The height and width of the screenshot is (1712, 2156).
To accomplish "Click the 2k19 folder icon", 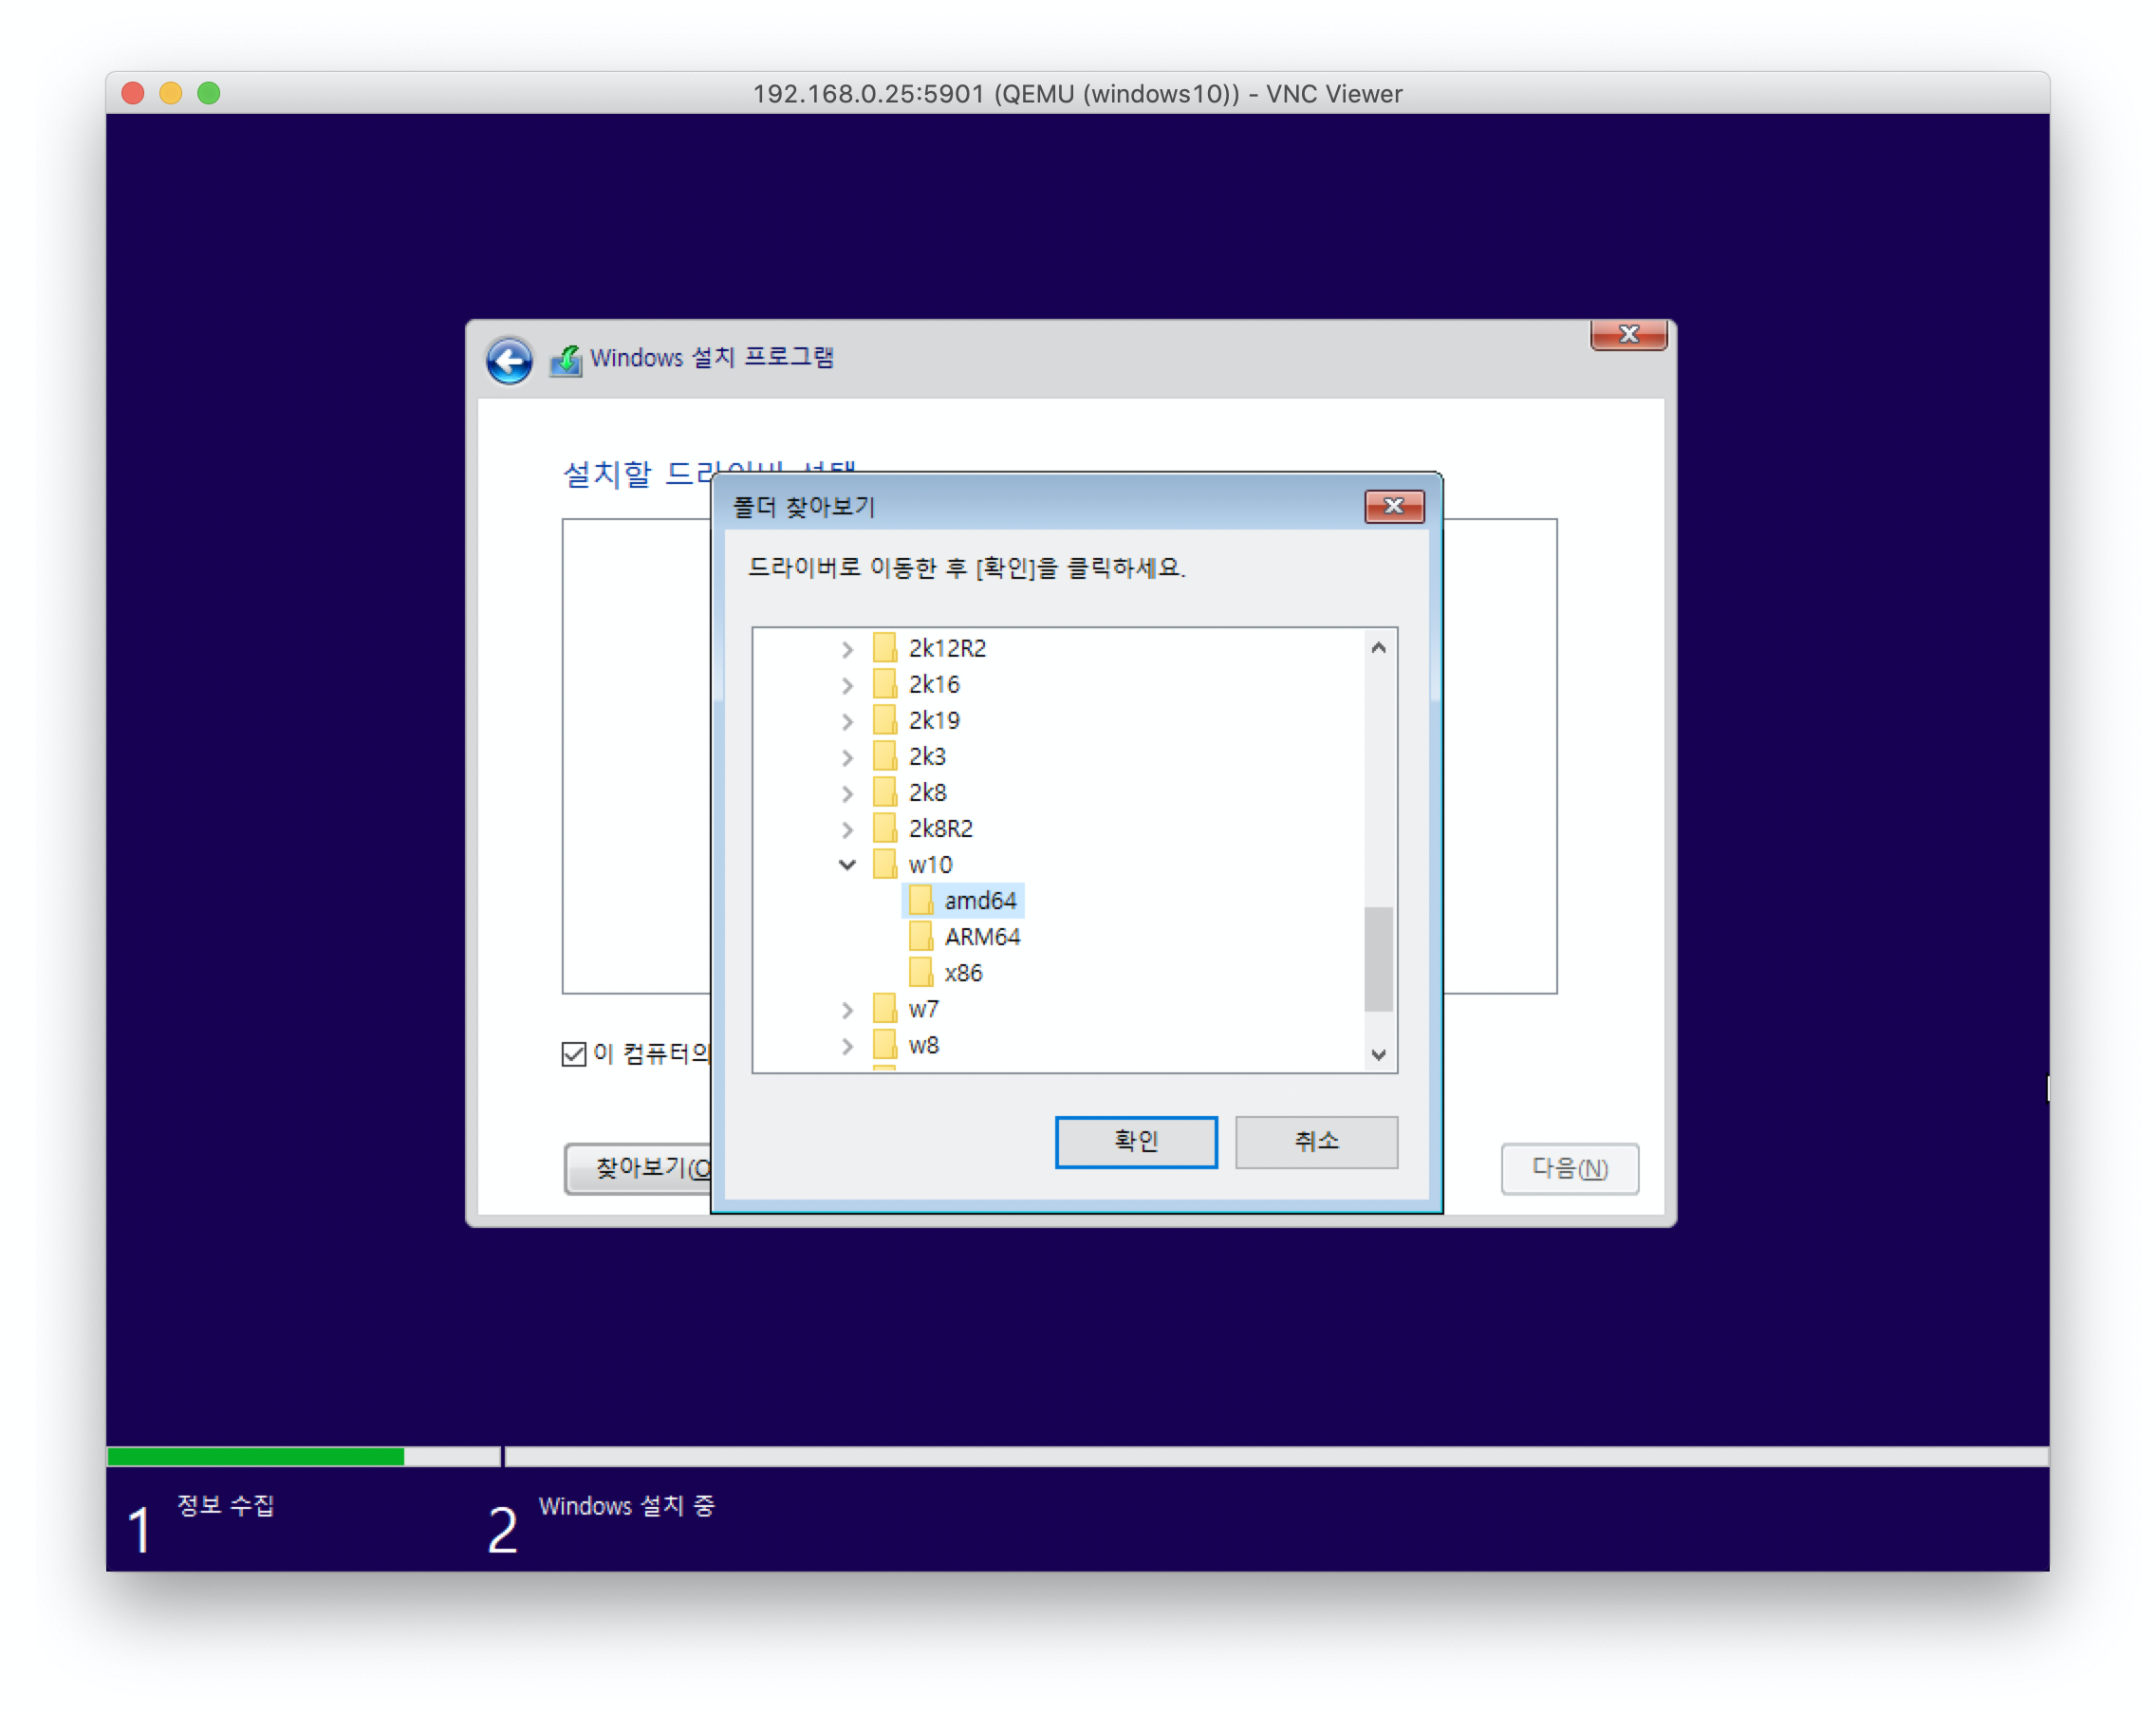I will [884, 720].
